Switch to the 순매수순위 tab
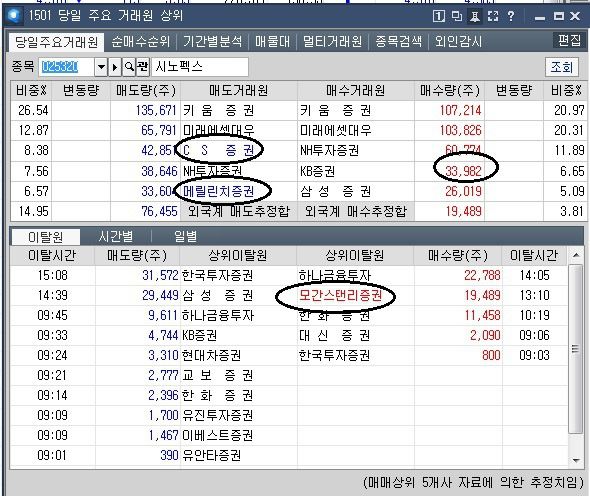Screen dimensions: 590x496 tap(140, 41)
